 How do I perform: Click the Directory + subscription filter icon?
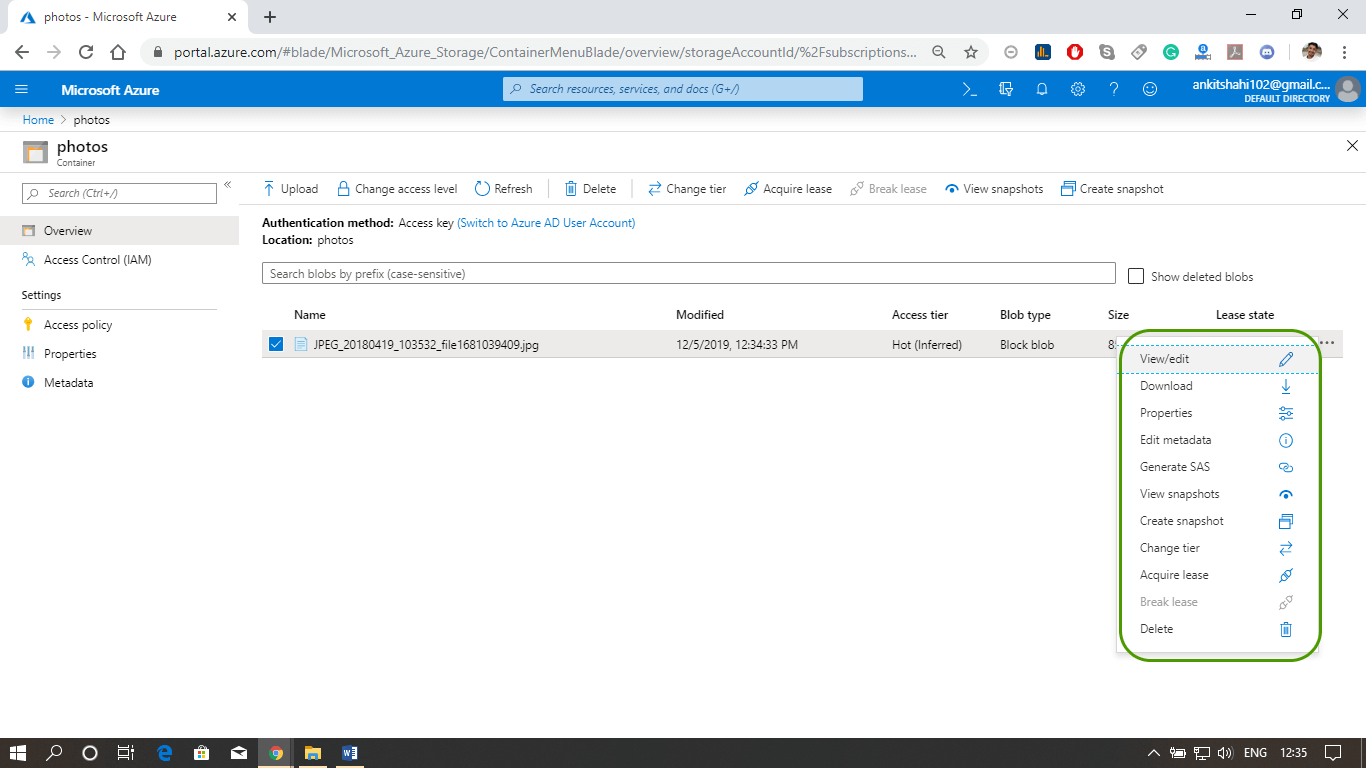[1006, 89]
